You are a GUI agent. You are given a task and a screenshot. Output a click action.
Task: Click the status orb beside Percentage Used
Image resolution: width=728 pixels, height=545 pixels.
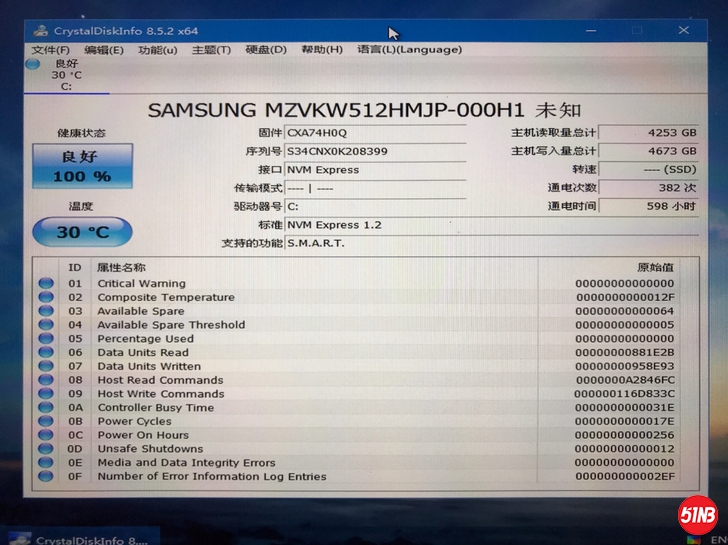tap(46, 339)
